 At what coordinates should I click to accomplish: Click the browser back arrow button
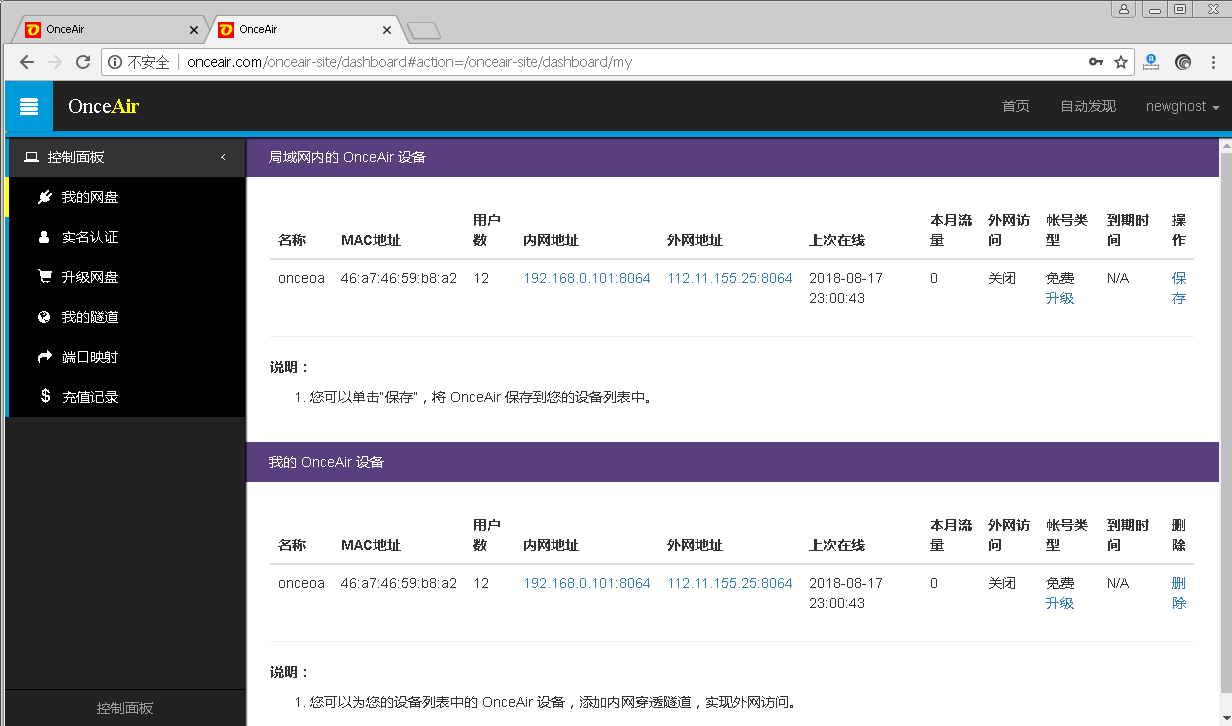(27, 62)
